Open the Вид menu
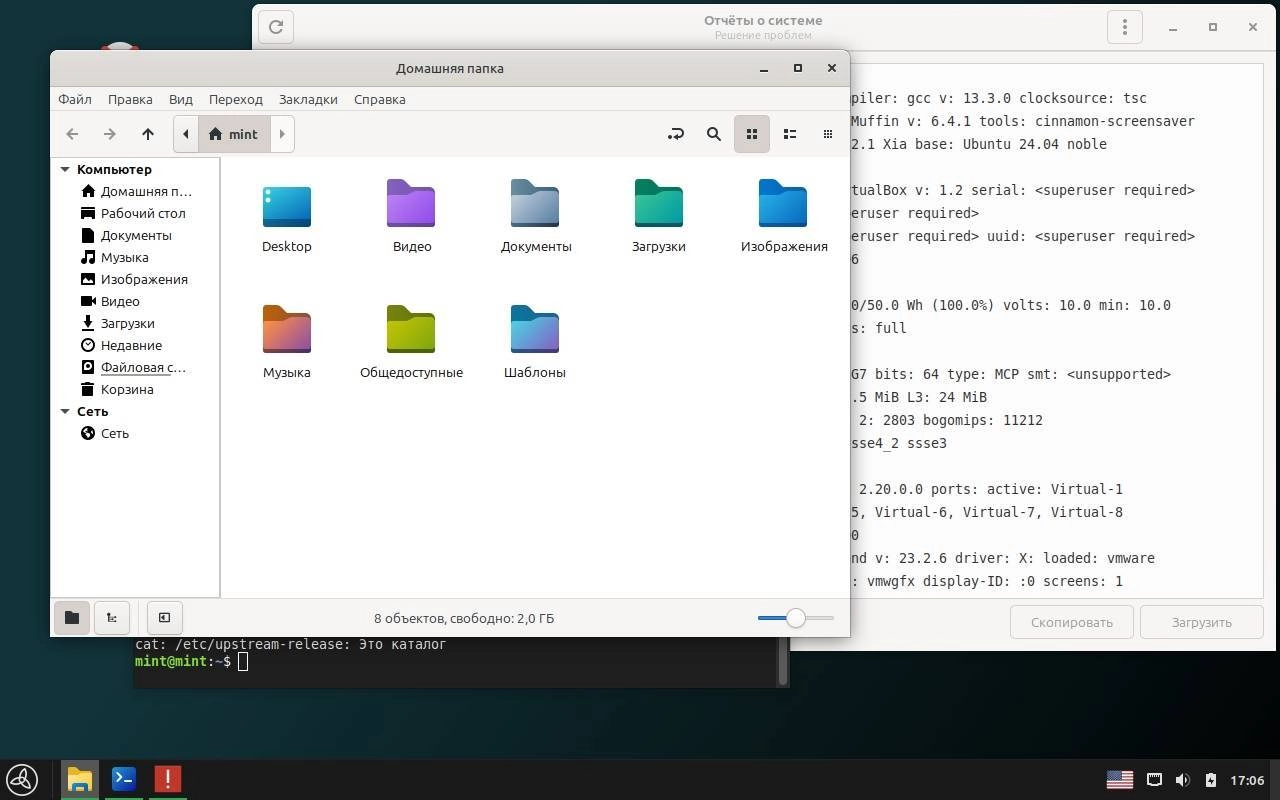 [181, 99]
